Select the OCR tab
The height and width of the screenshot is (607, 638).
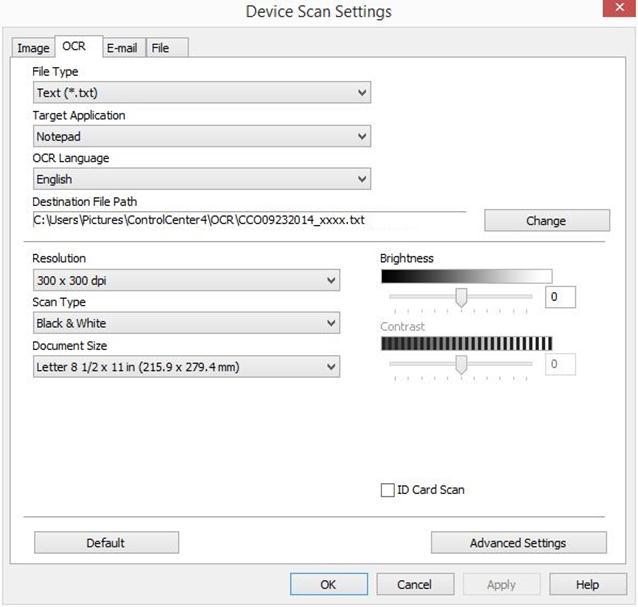click(x=74, y=47)
